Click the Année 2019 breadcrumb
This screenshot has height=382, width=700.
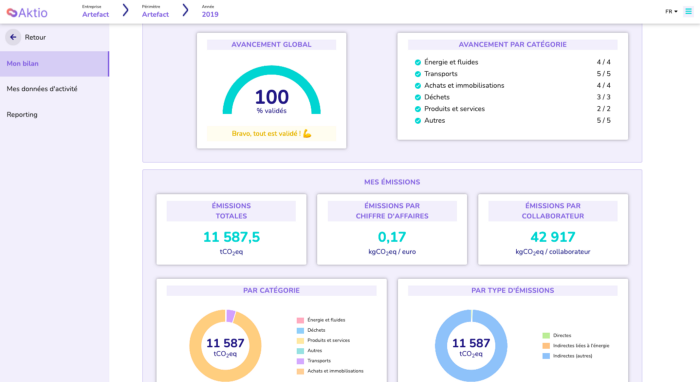pyautogui.click(x=210, y=12)
